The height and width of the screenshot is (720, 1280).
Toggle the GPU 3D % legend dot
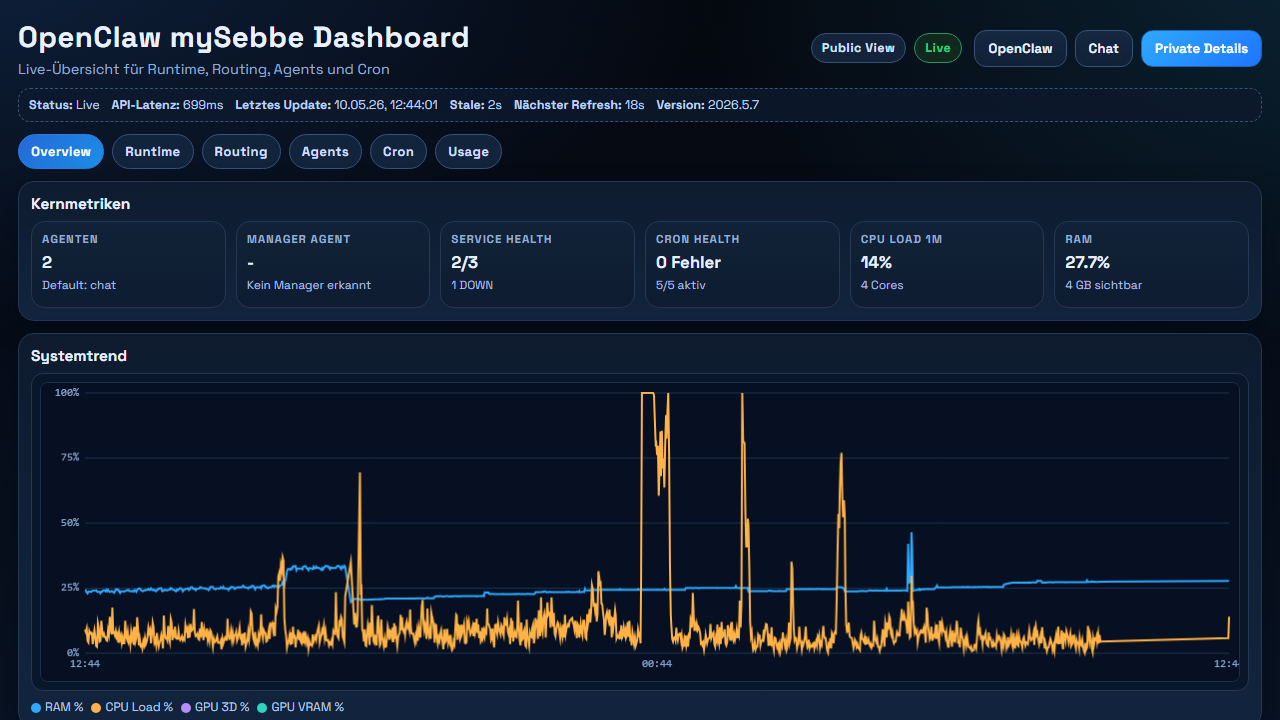click(x=186, y=708)
